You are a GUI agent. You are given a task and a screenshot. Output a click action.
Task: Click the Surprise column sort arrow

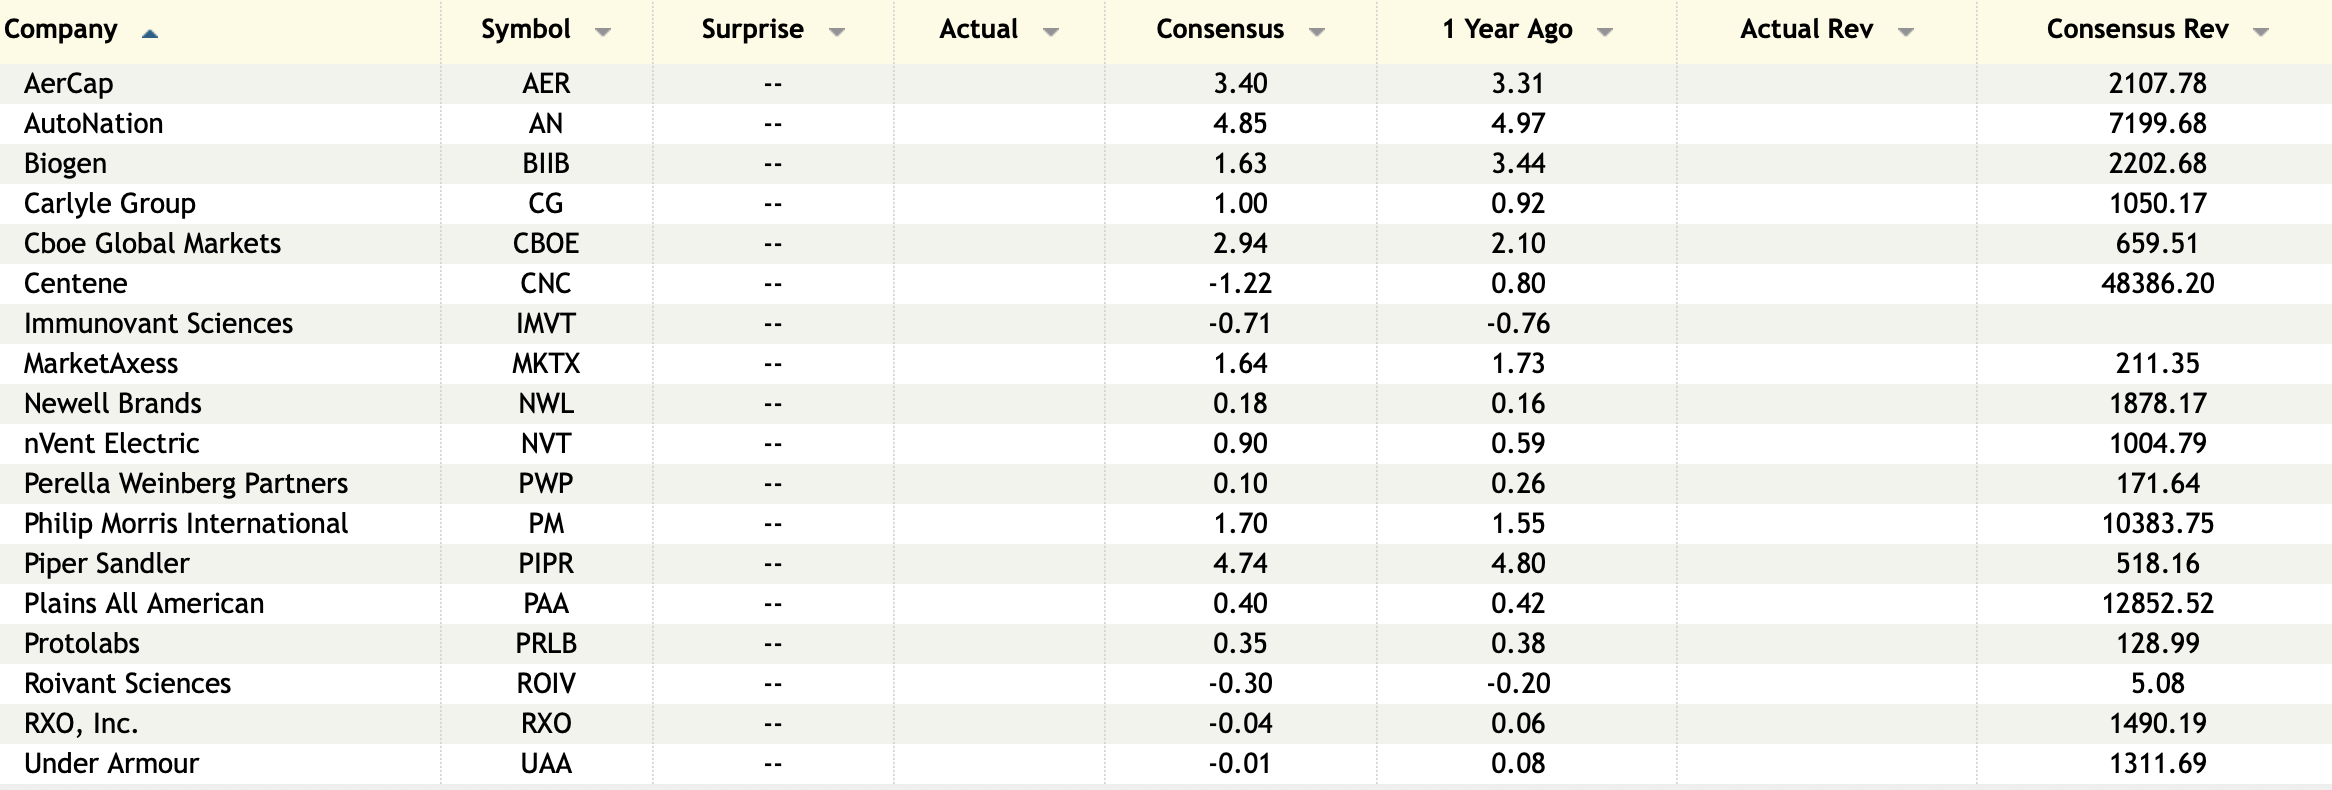(837, 32)
